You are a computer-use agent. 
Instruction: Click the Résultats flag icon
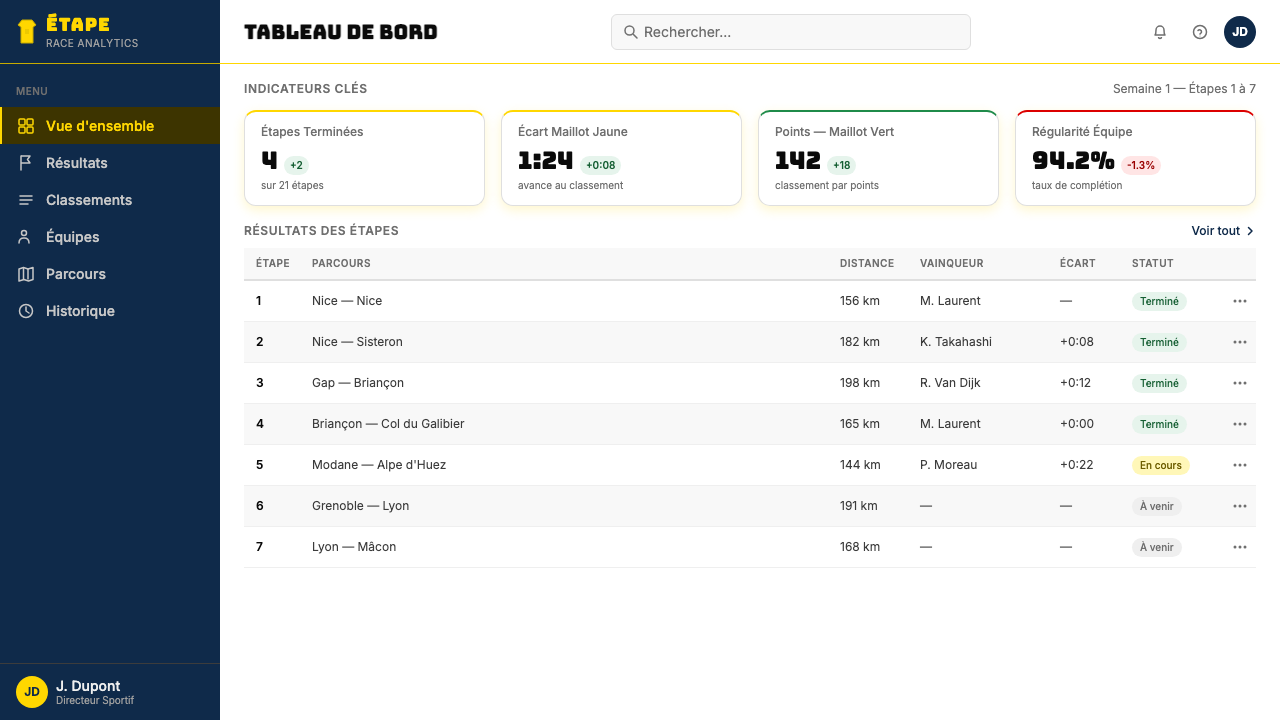tap(26, 163)
